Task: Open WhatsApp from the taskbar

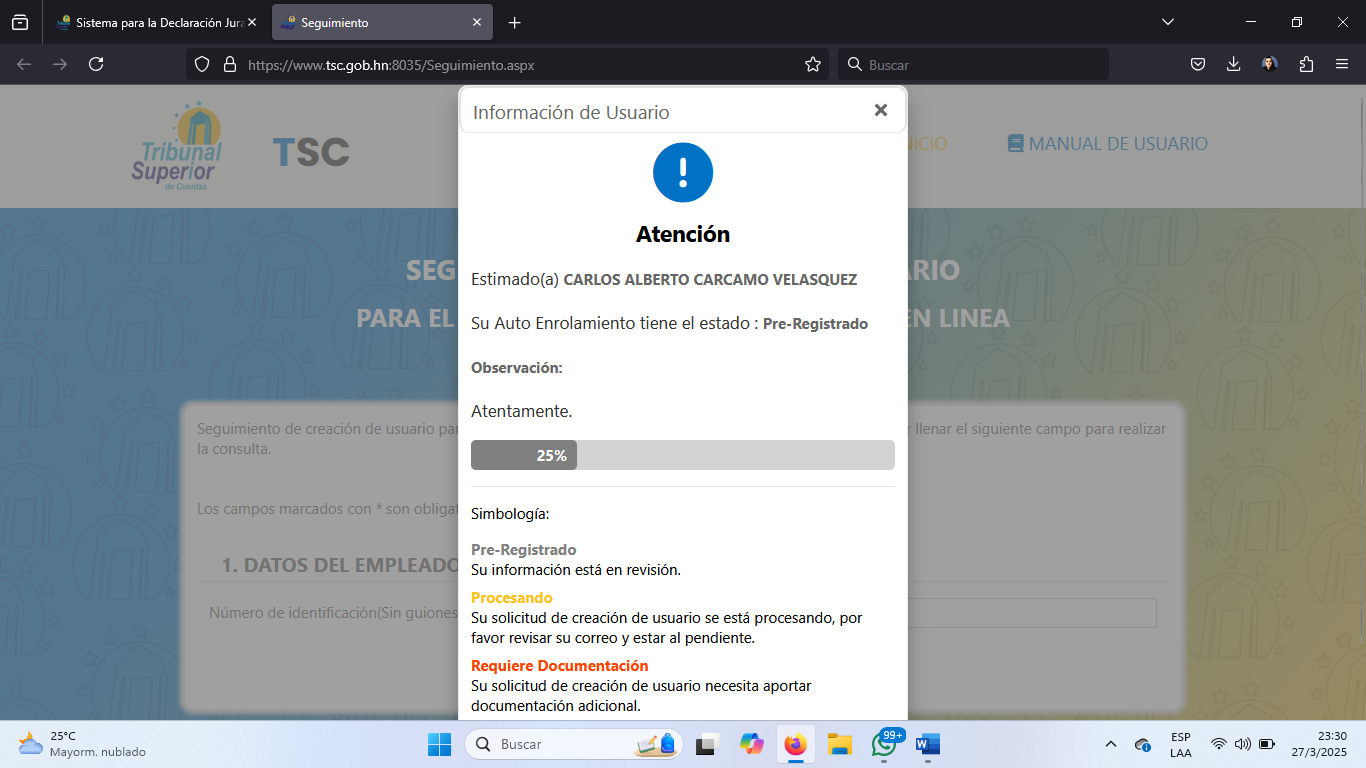Action: point(884,744)
